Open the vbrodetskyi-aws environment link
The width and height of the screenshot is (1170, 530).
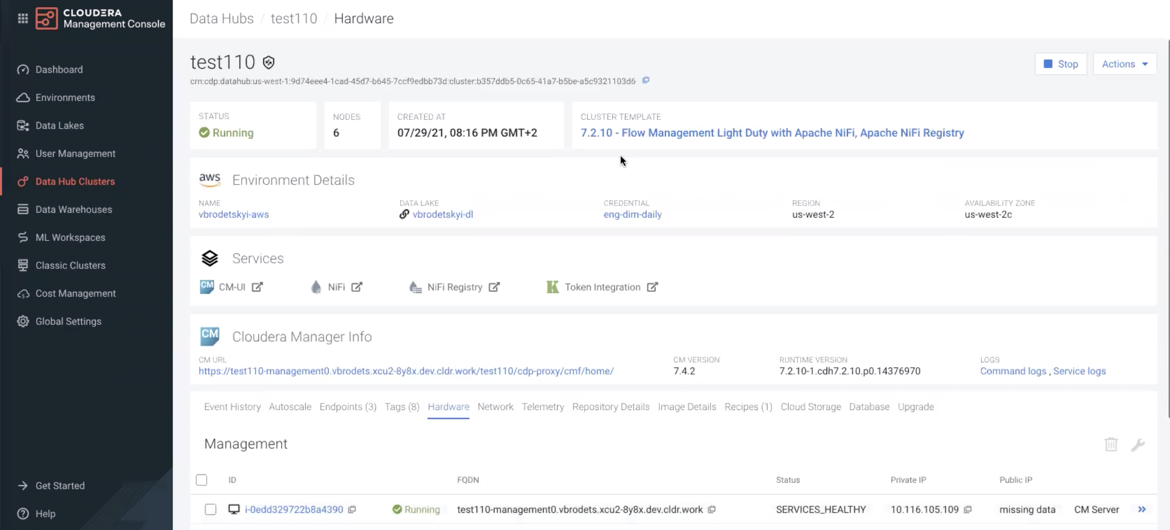point(233,214)
